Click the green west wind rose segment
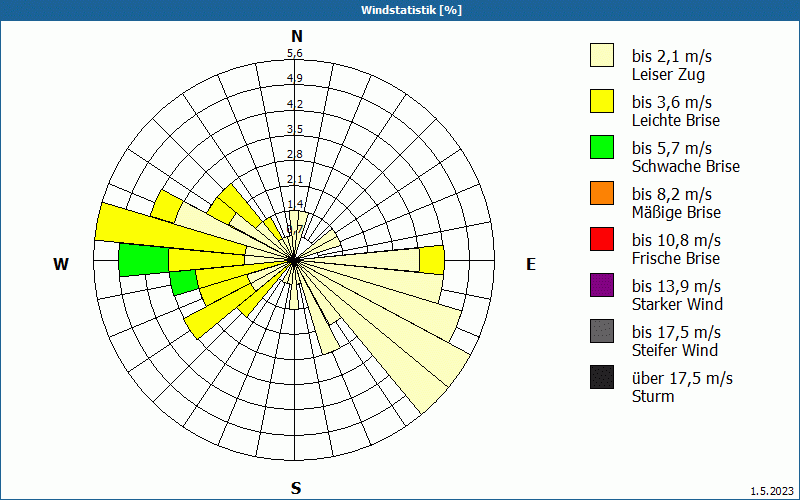Screen dimensions: 800x500 point(144,260)
